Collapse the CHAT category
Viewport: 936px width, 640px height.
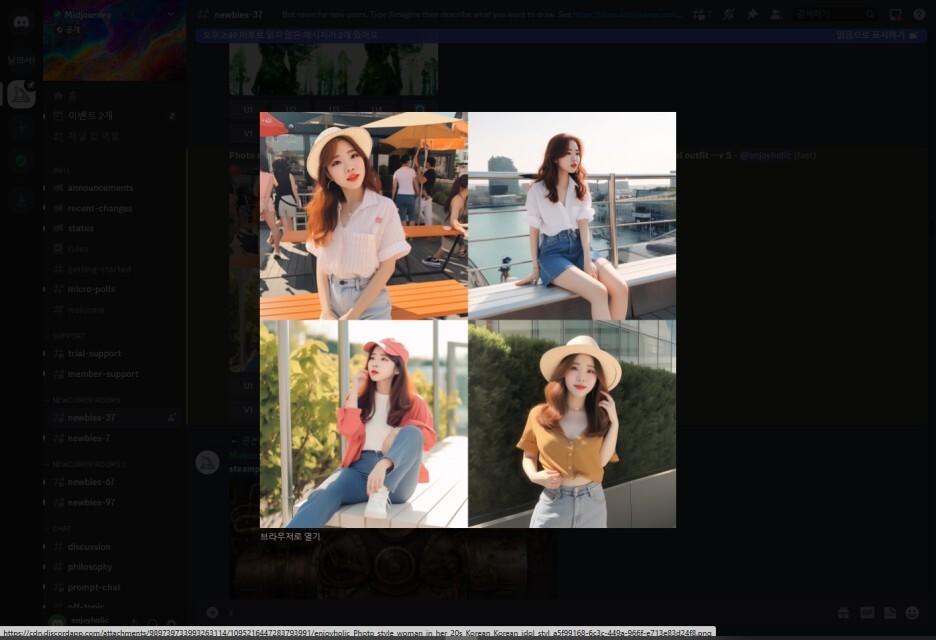pyautogui.click(x=58, y=529)
